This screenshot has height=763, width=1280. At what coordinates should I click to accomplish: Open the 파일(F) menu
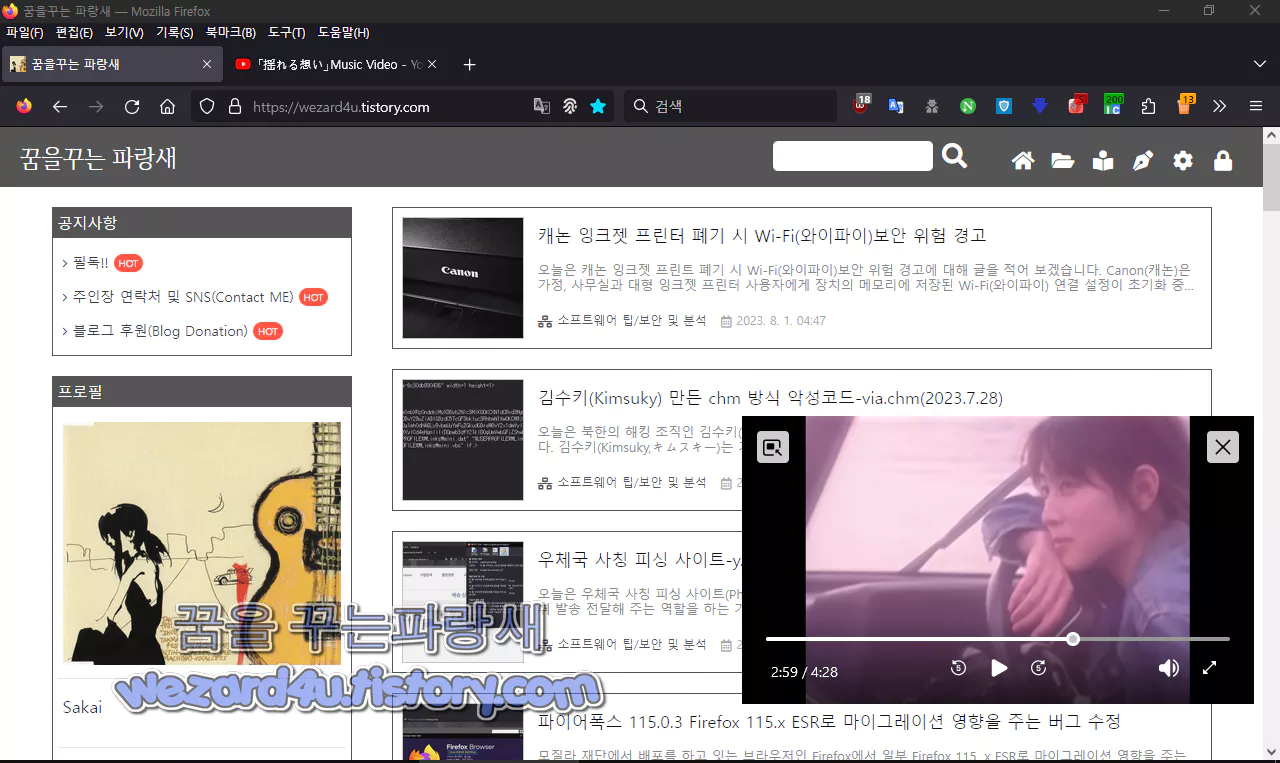point(25,33)
